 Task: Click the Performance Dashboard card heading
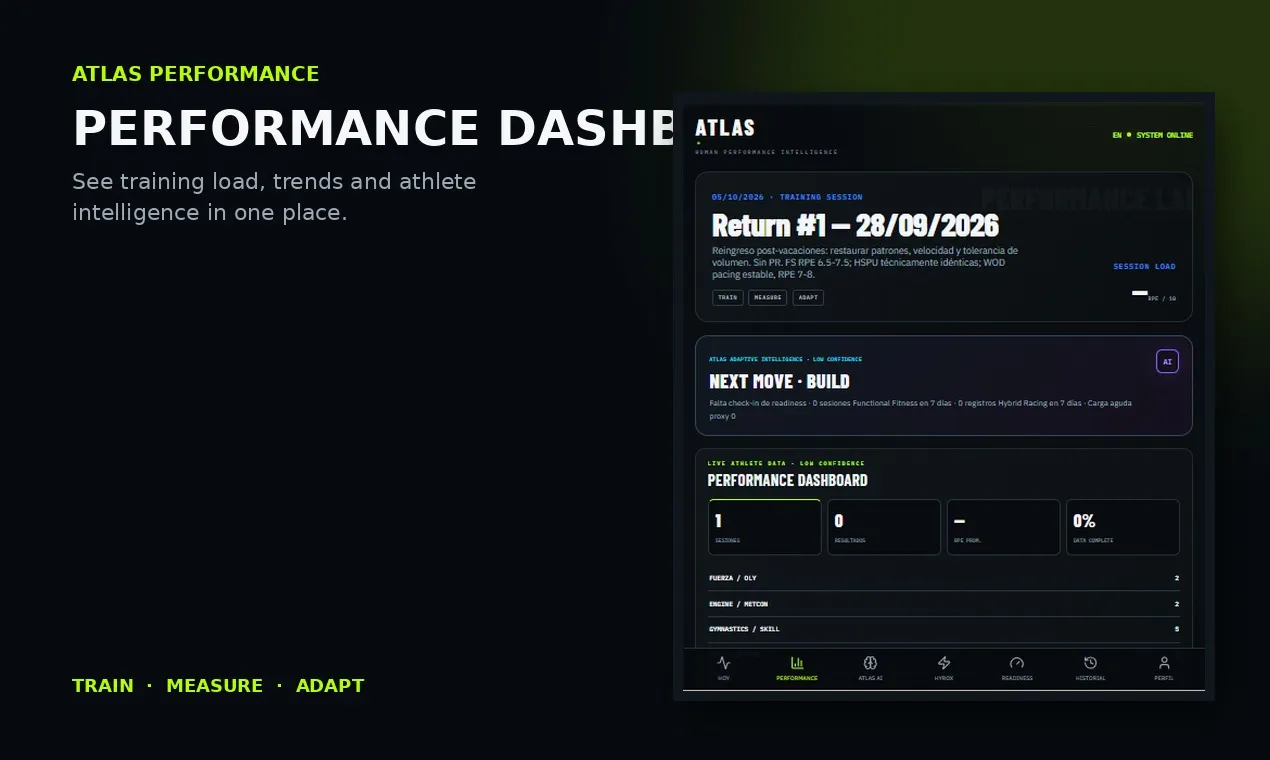[787, 480]
